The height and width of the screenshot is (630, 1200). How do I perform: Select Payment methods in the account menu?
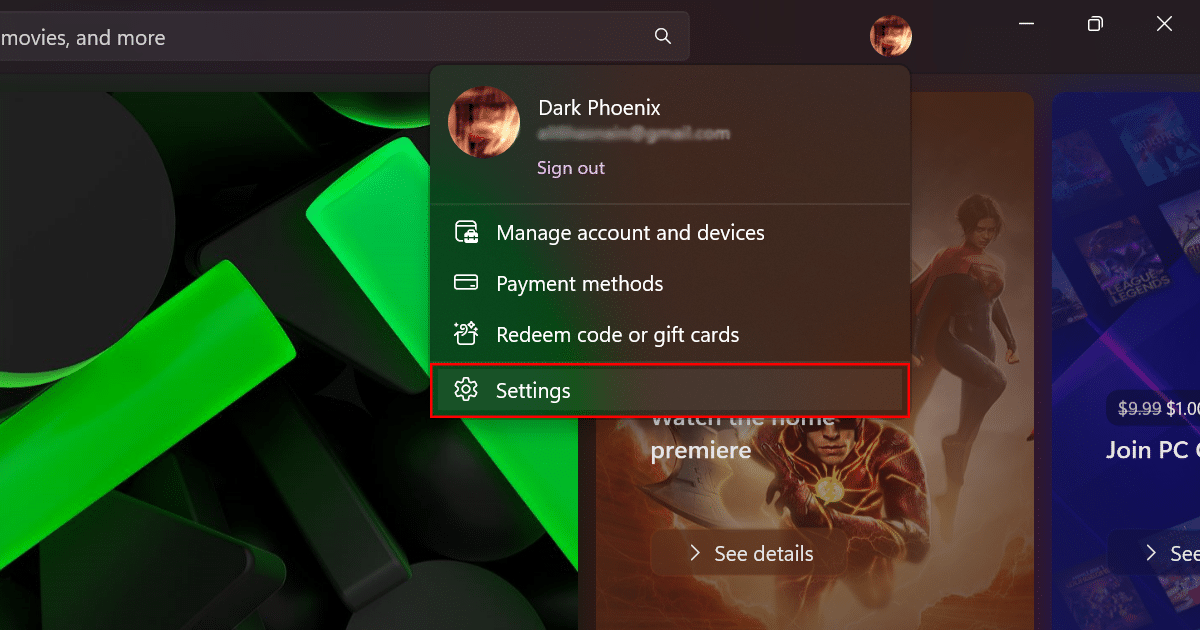click(x=579, y=284)
